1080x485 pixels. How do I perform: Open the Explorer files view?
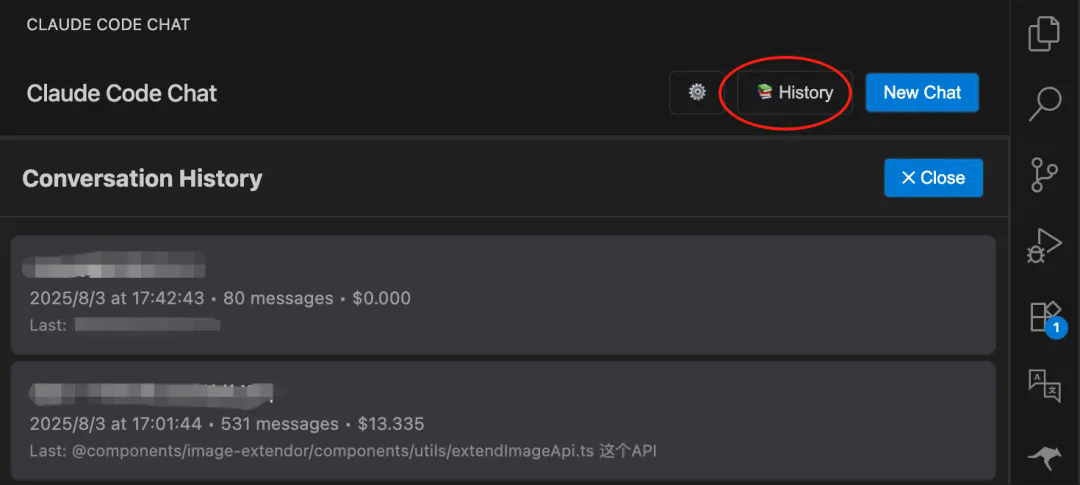coord(1044,34)
